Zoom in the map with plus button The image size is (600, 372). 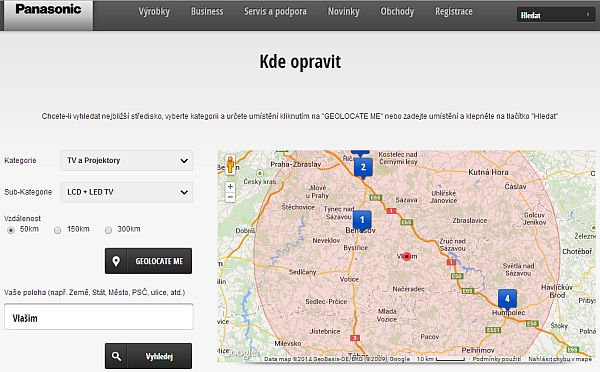(230, 187)
